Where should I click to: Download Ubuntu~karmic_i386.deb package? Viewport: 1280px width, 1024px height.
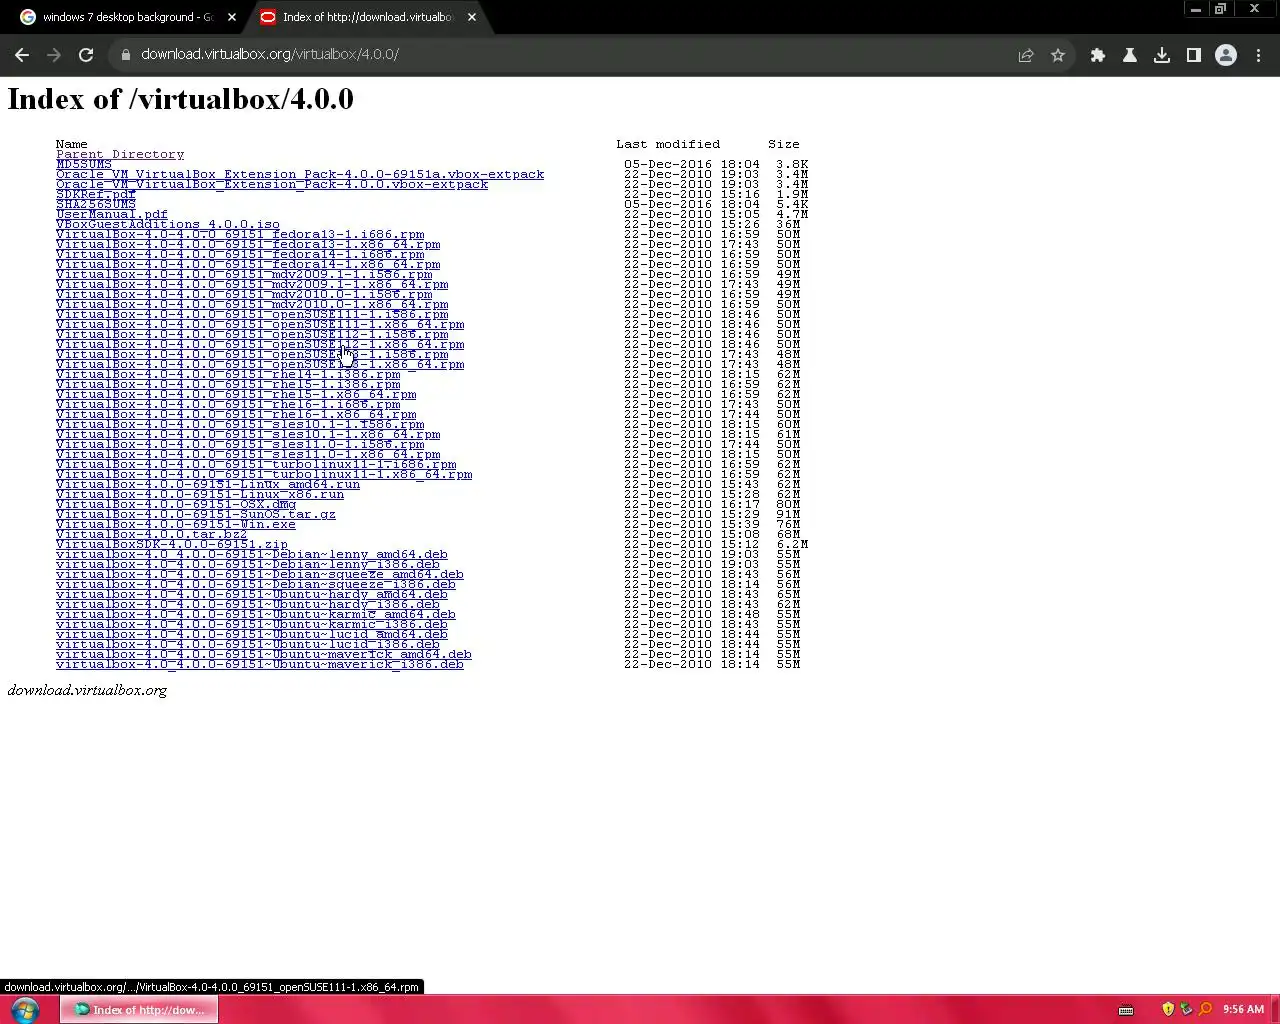[252, 624]
